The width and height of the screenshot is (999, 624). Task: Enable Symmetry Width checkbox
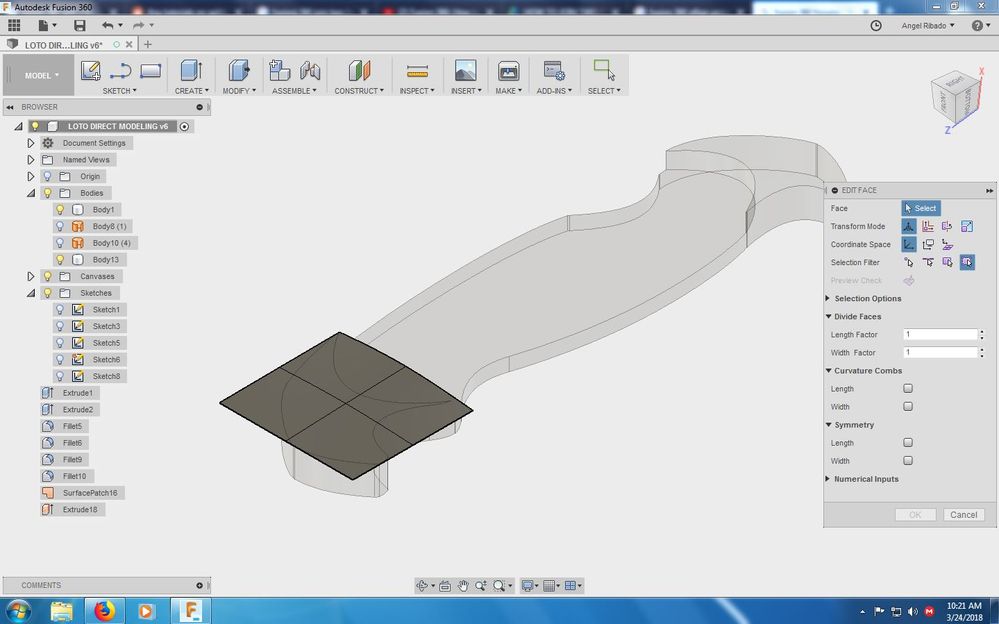tap(908, 461)
